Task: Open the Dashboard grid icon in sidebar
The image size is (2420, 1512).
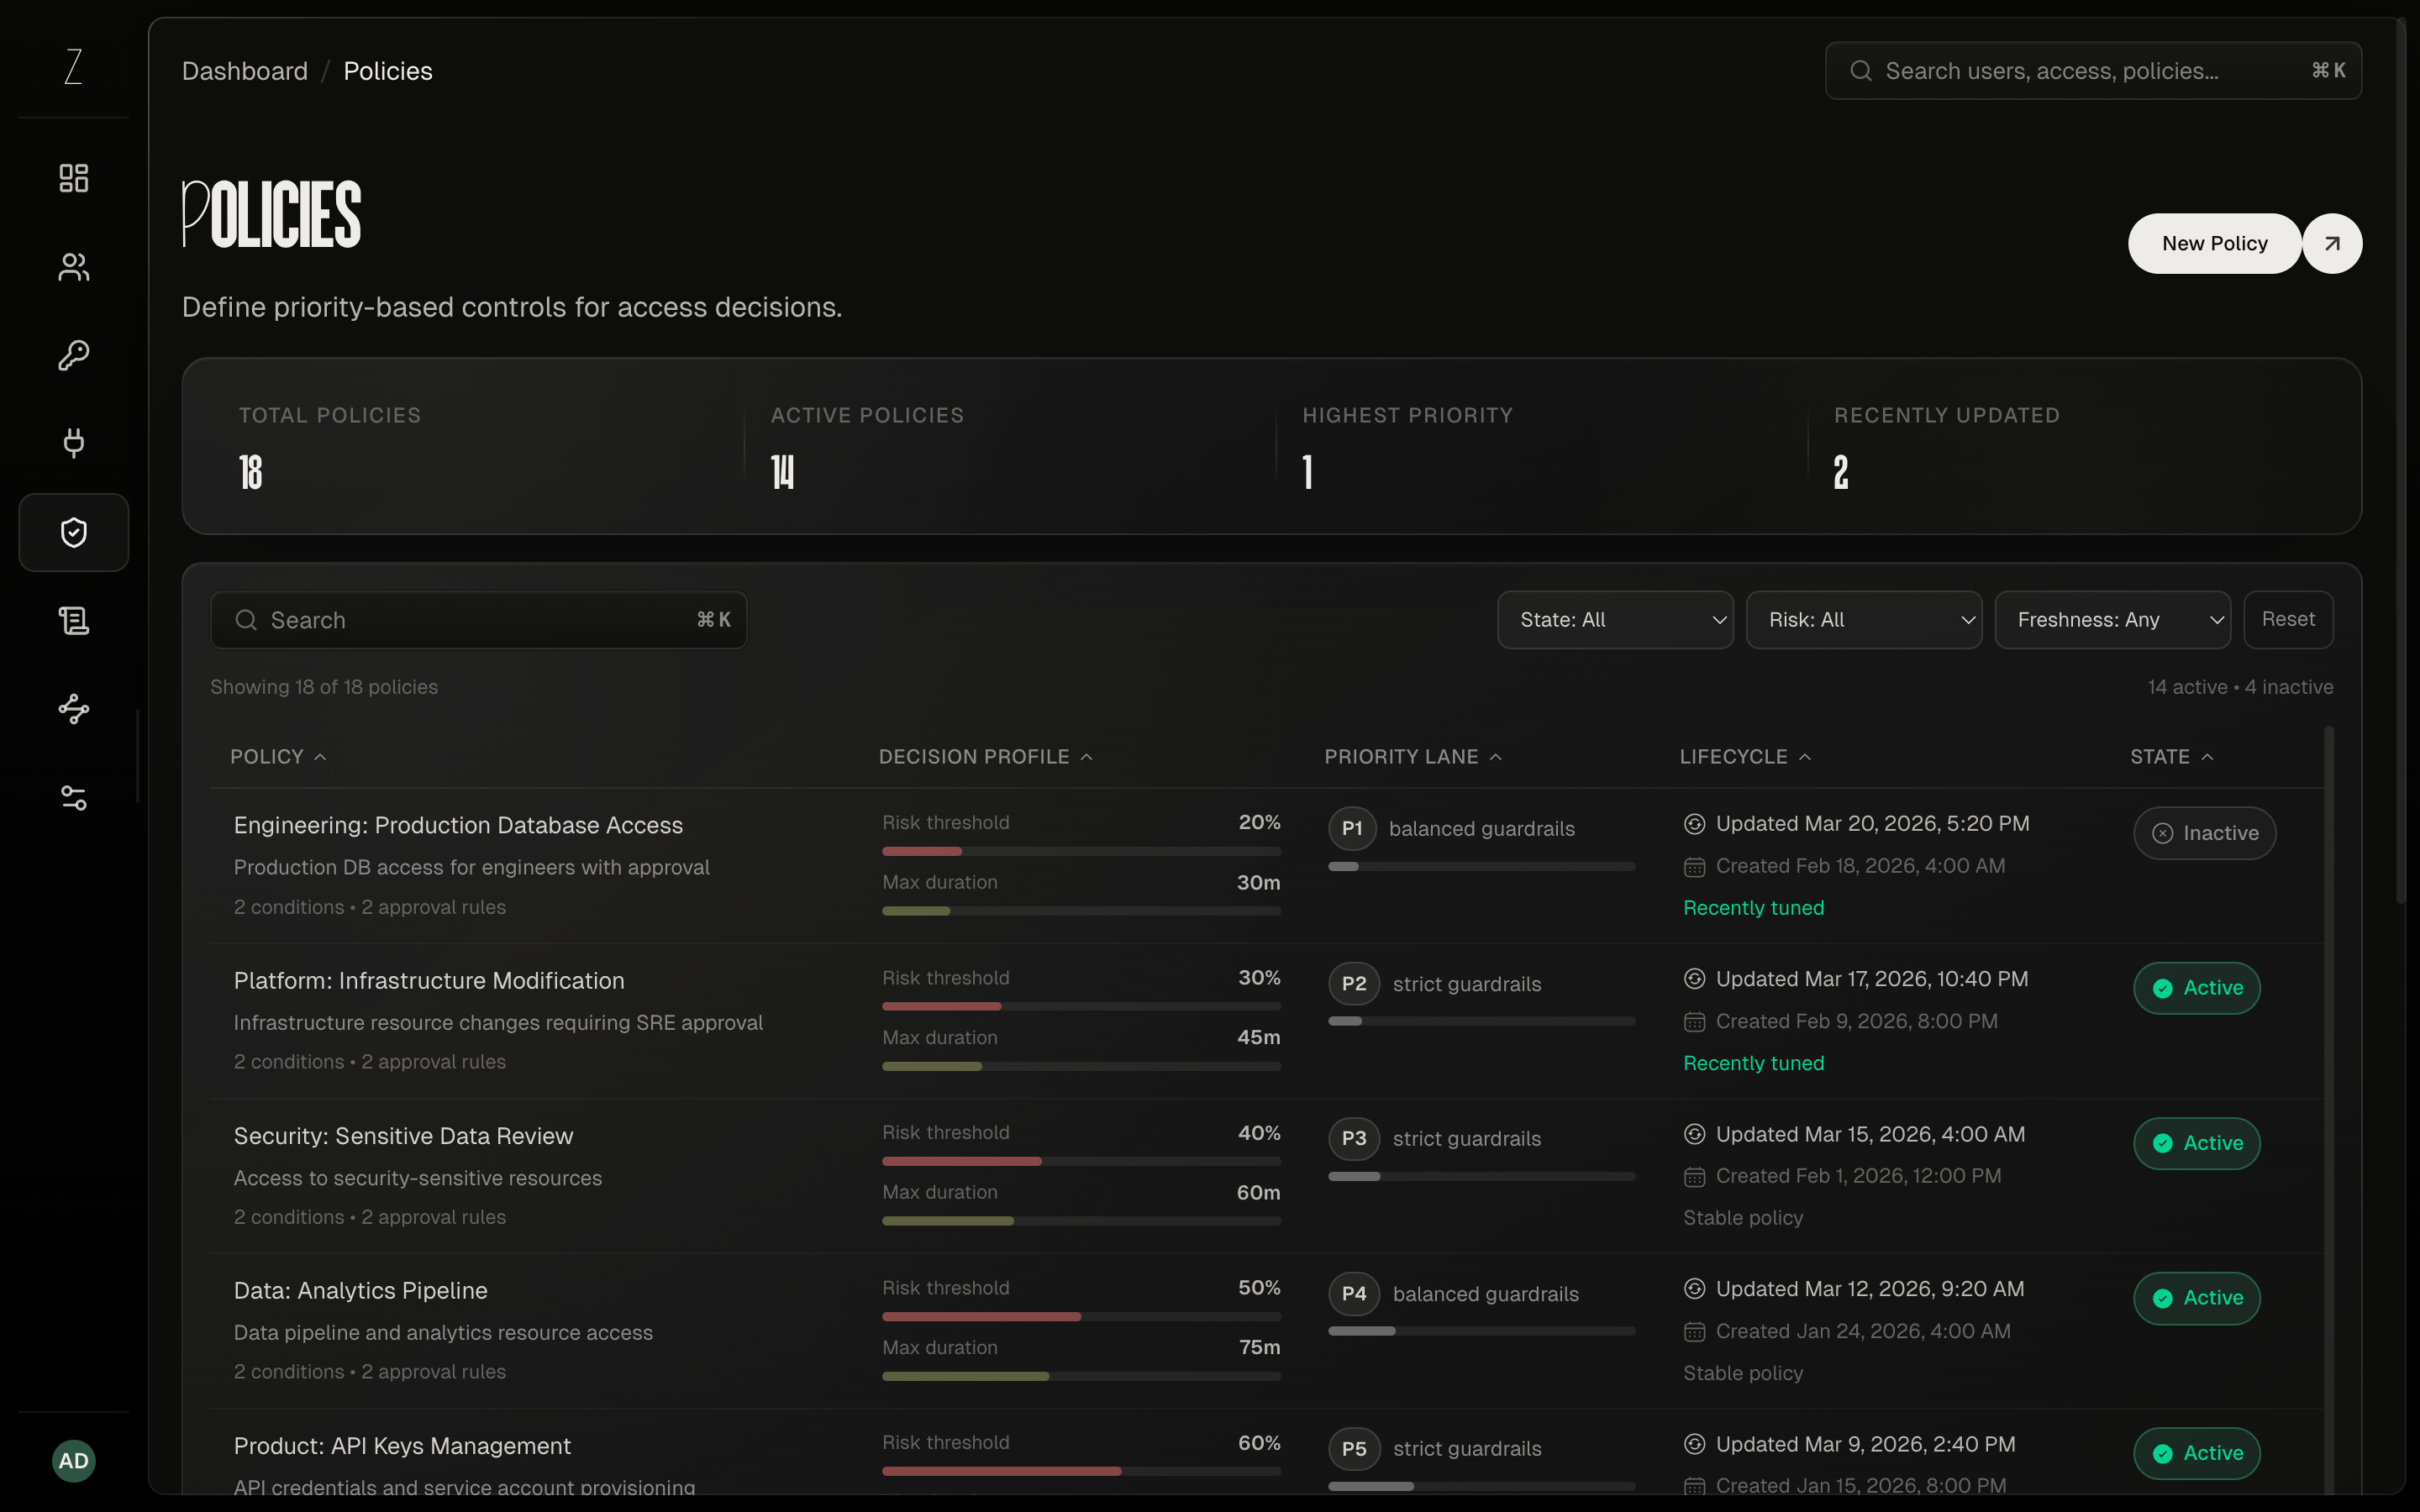Action: [x=72, y=177]
